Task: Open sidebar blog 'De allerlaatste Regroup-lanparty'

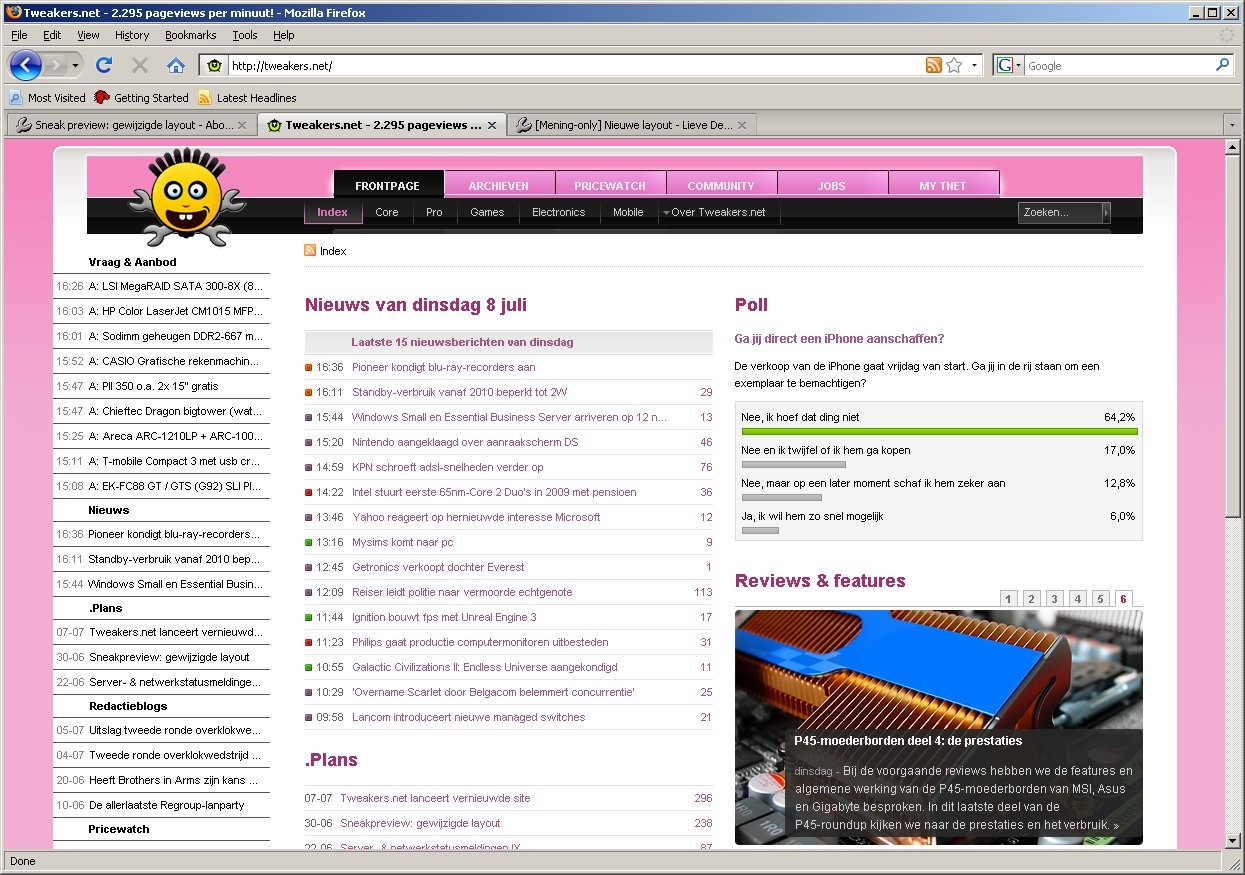Action: (x=166, y=805)
